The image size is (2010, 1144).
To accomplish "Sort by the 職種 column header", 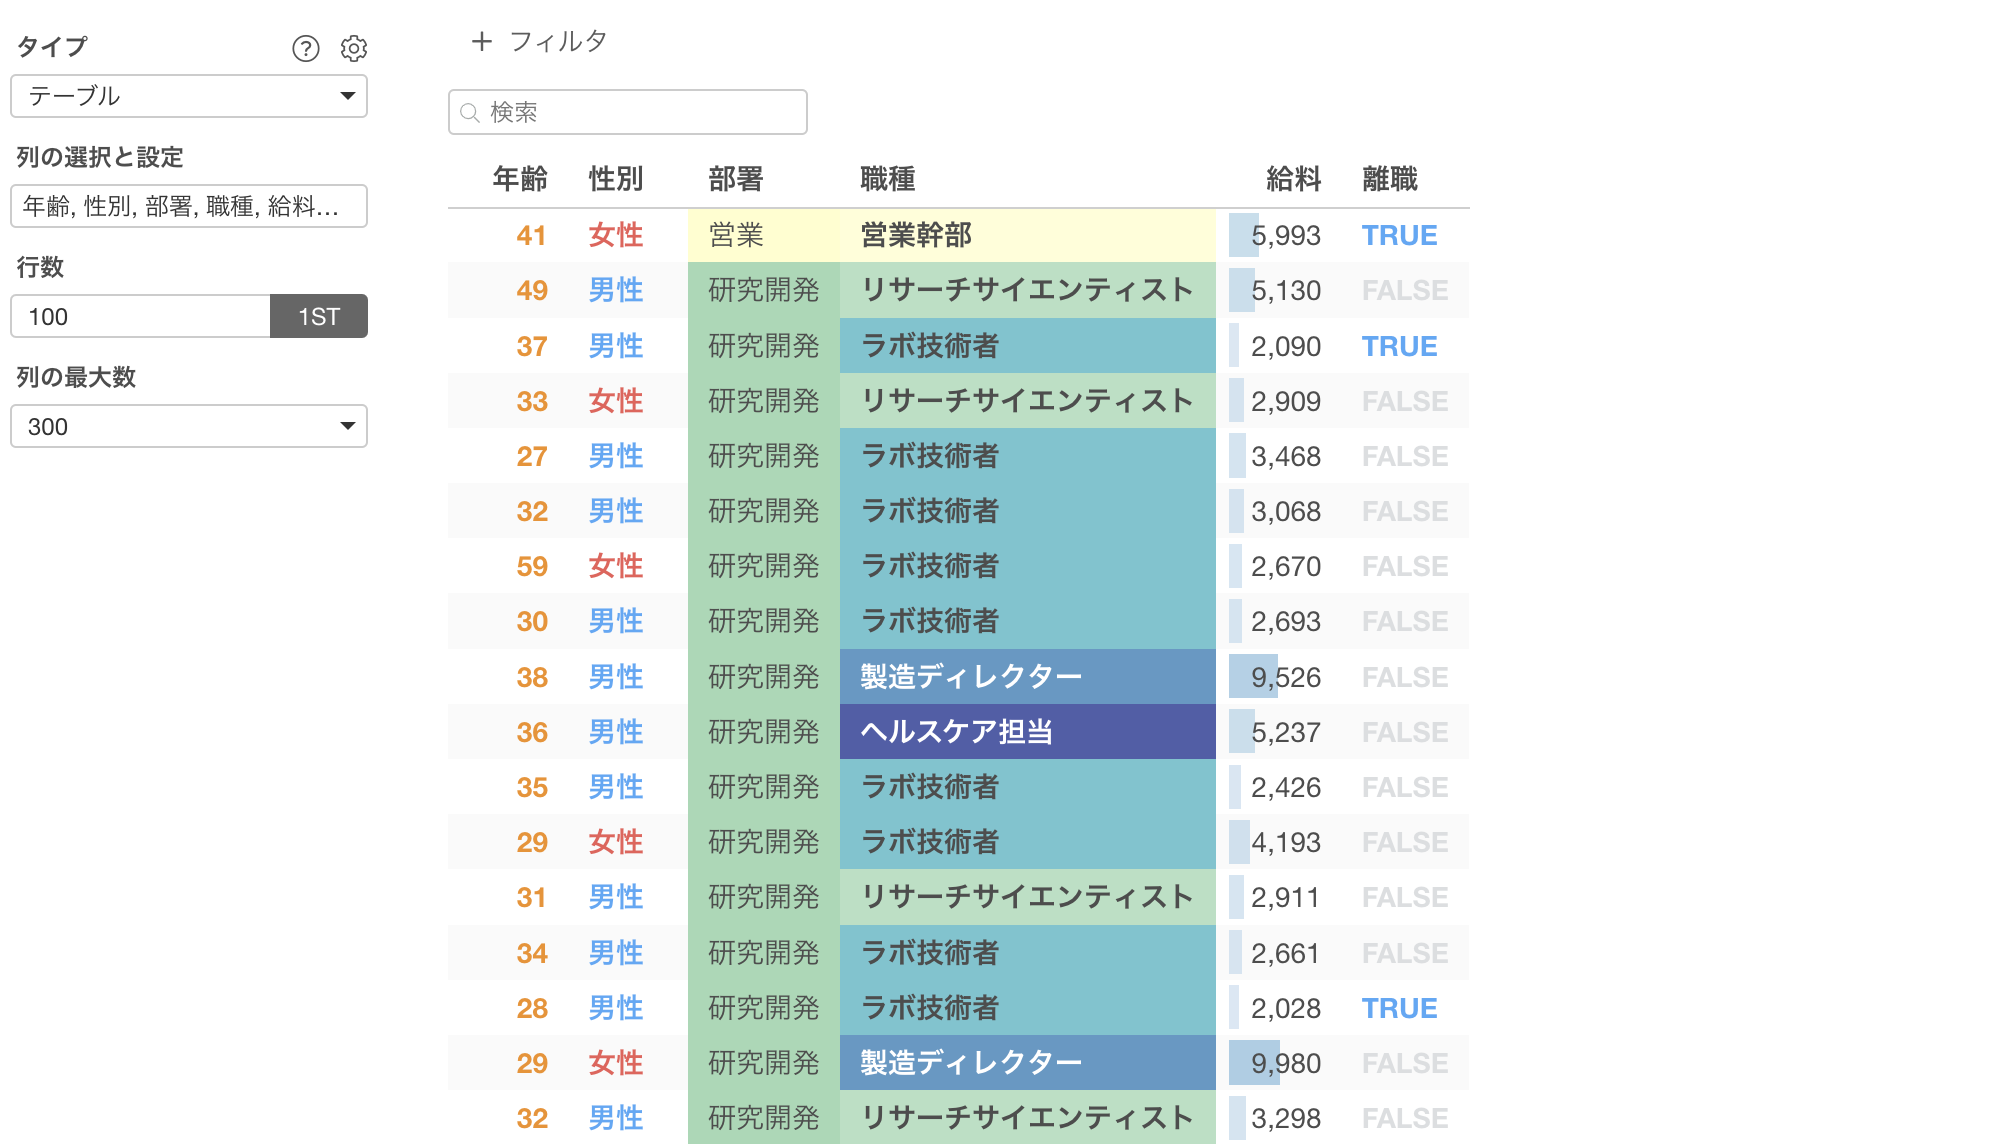I will pos(888,179).
